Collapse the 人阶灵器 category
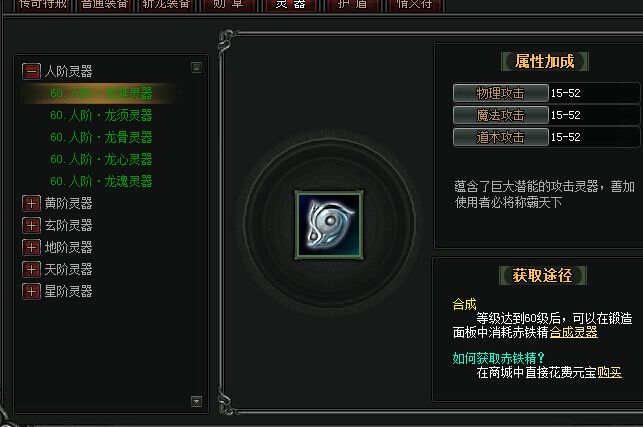The width and height of the screenshot is (643, 427). point(32,71)
